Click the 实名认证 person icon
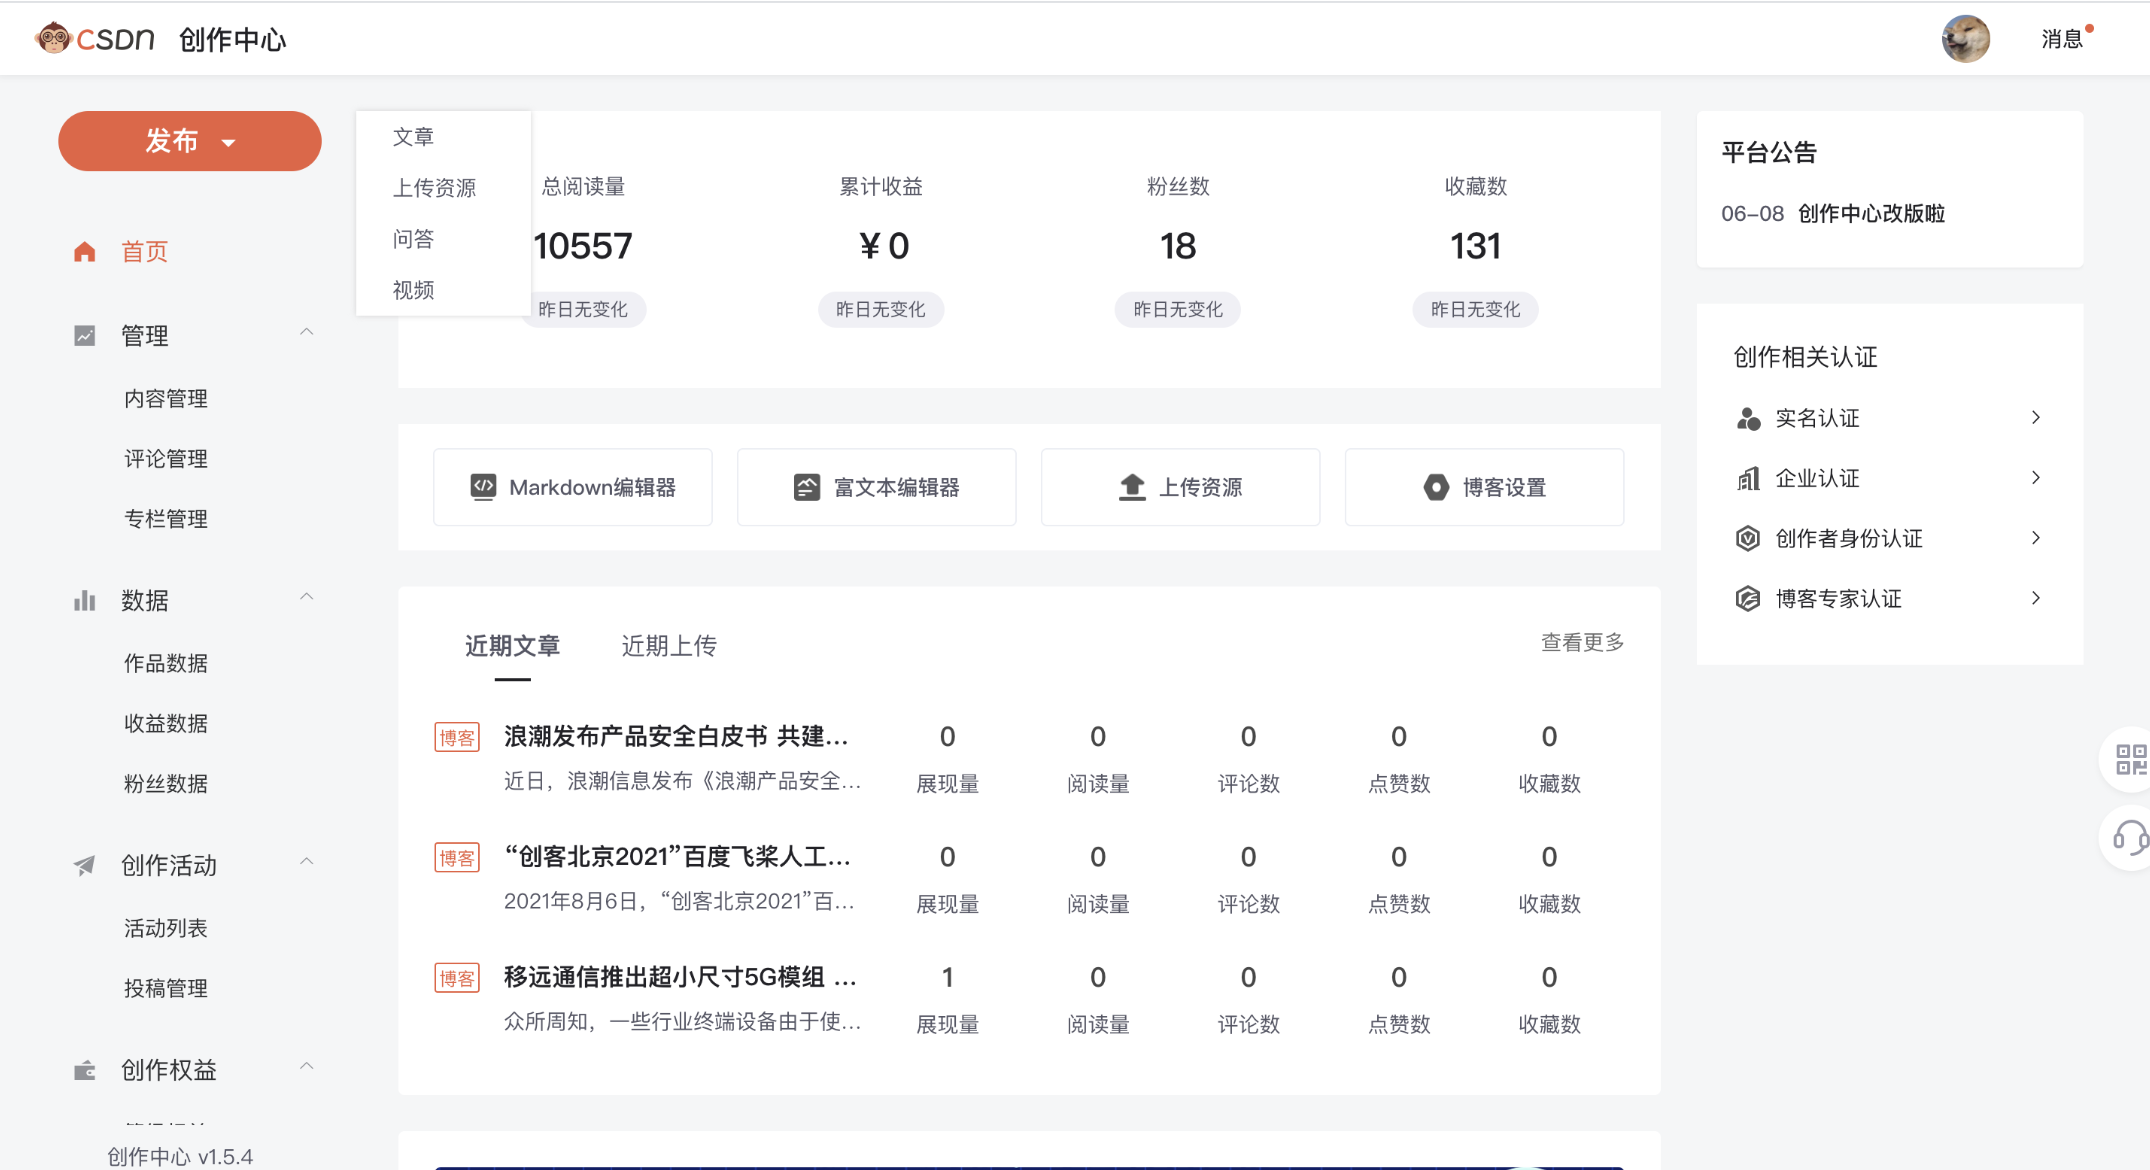 pos(1748,418)
